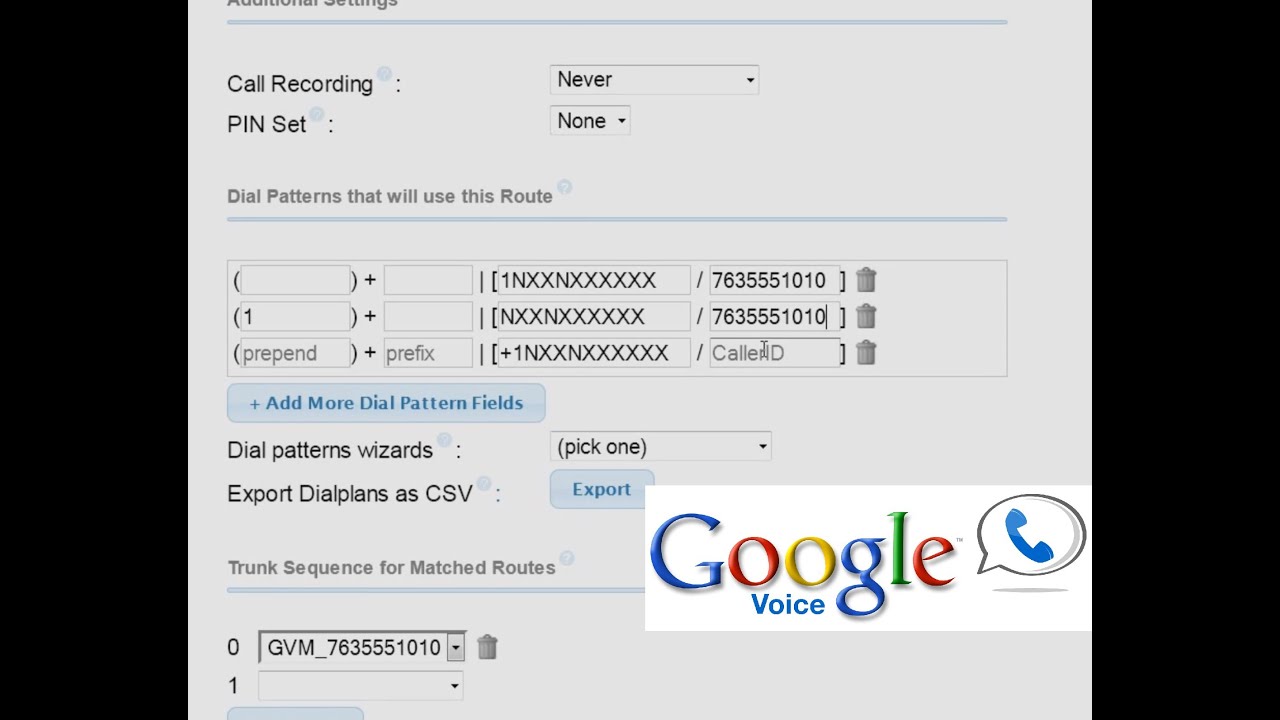View help for Export Dialplans as CSV
The width and height of the screenshot is (1280, 720).
click(x=484, y=484)
